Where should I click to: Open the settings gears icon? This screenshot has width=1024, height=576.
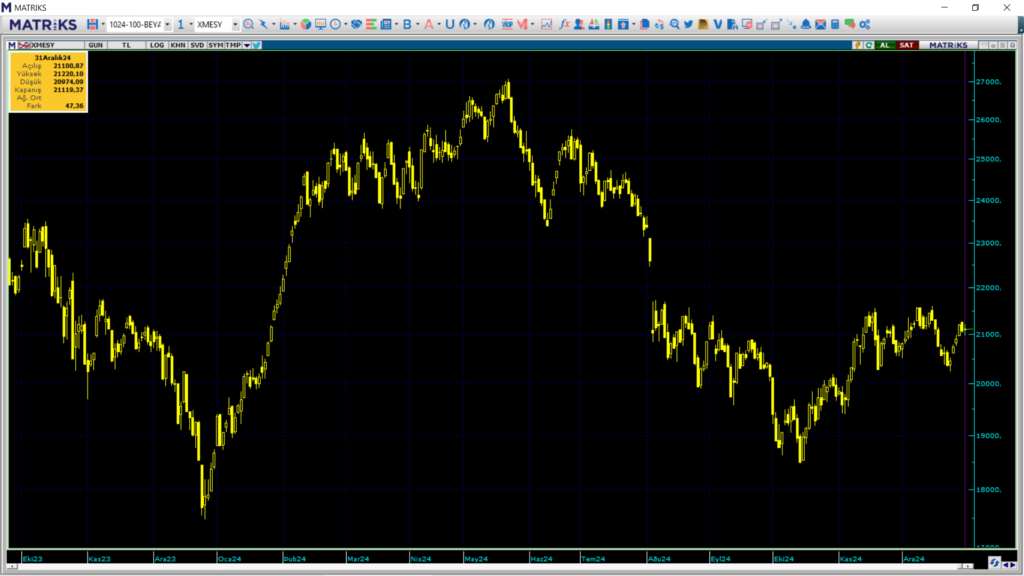(x=865, y=24)
